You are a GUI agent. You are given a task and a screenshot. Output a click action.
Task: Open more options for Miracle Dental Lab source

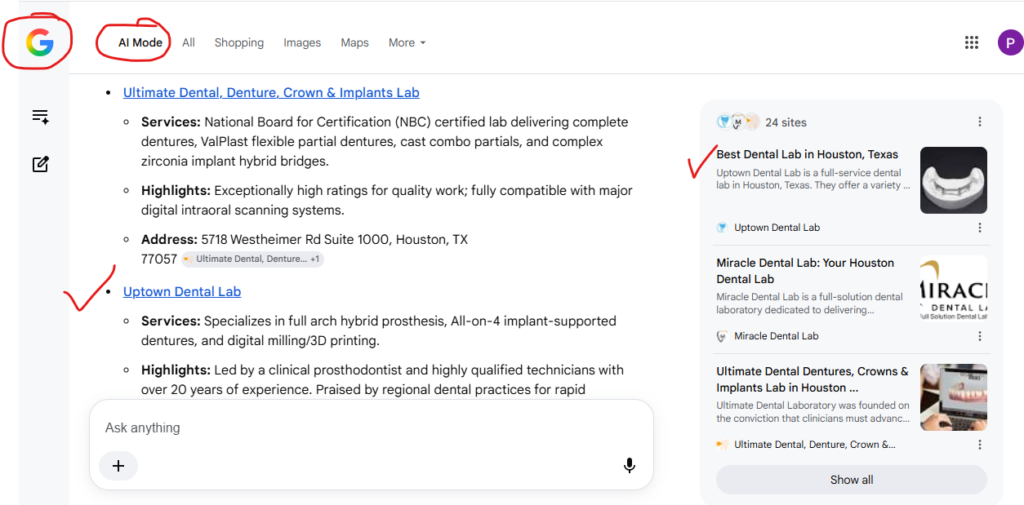pos(980,336)
